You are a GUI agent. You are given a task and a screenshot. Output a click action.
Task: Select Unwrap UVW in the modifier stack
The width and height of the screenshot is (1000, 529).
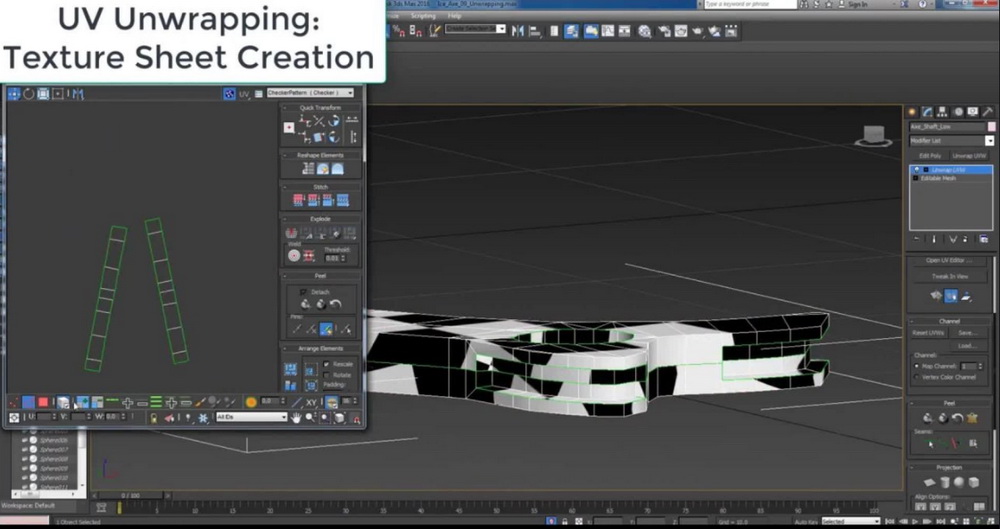pyautogui.click(x=946, y=170)
